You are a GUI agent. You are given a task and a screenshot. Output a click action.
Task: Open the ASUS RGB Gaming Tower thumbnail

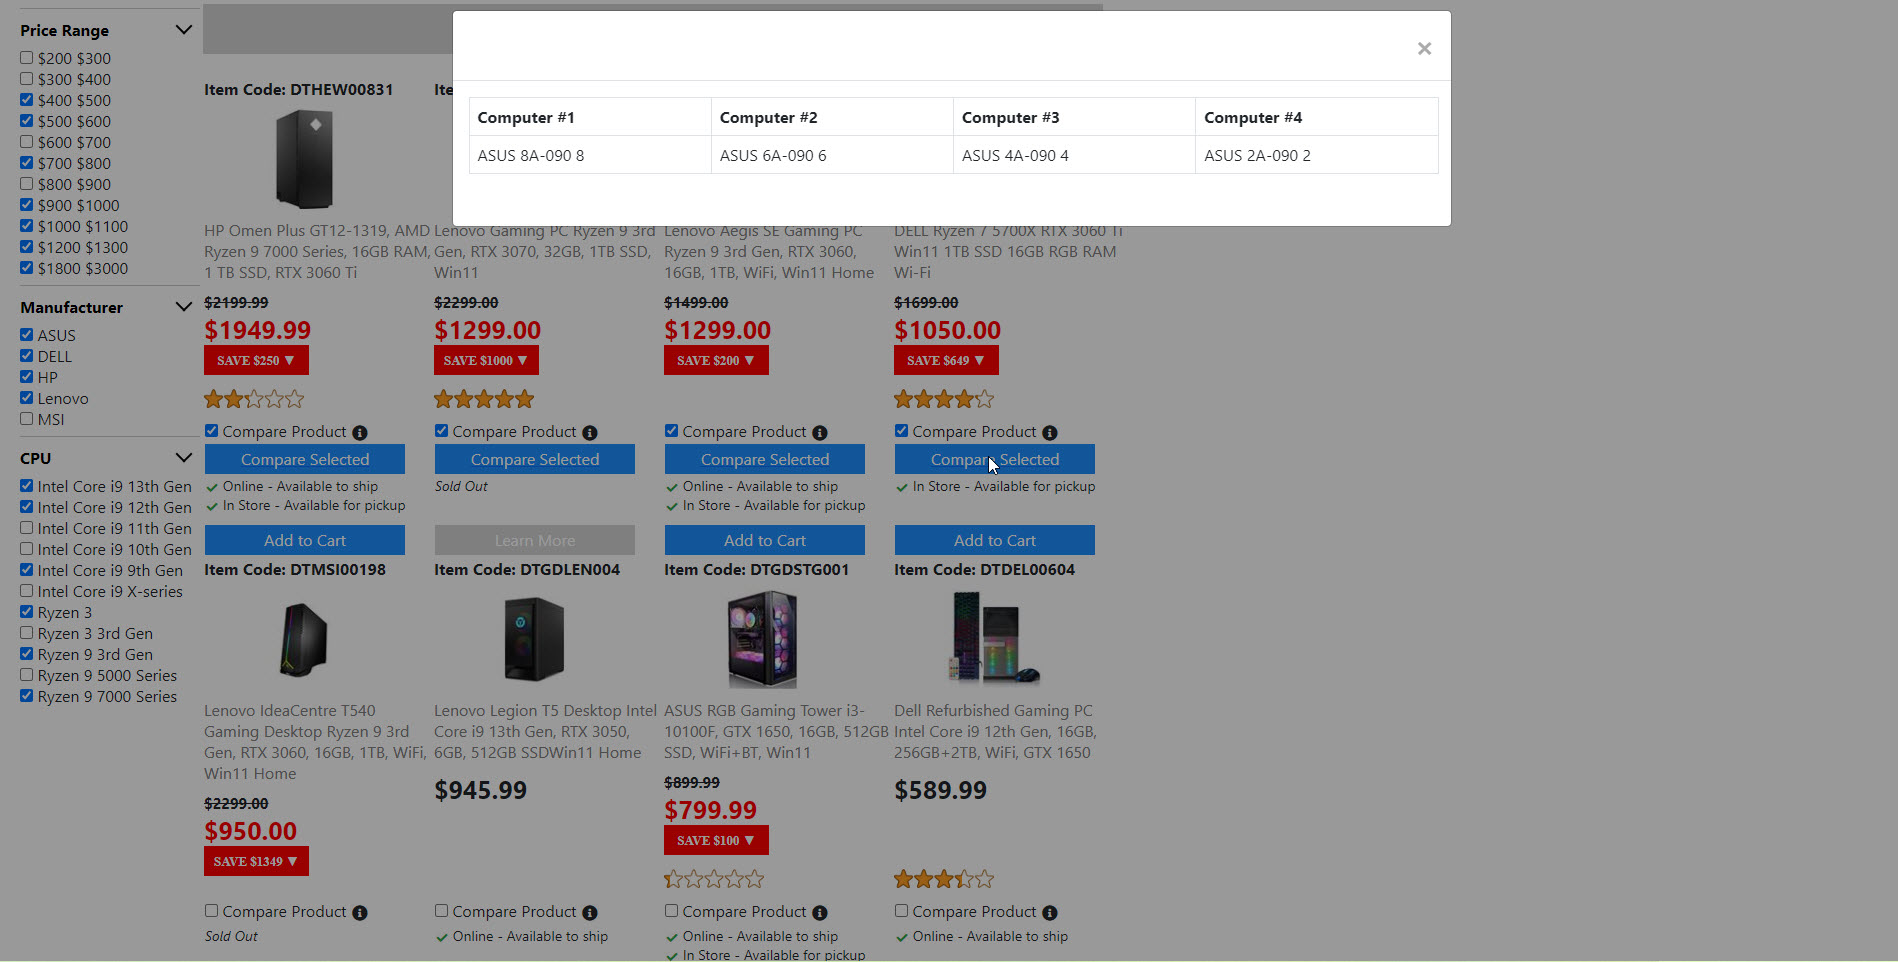763,639
